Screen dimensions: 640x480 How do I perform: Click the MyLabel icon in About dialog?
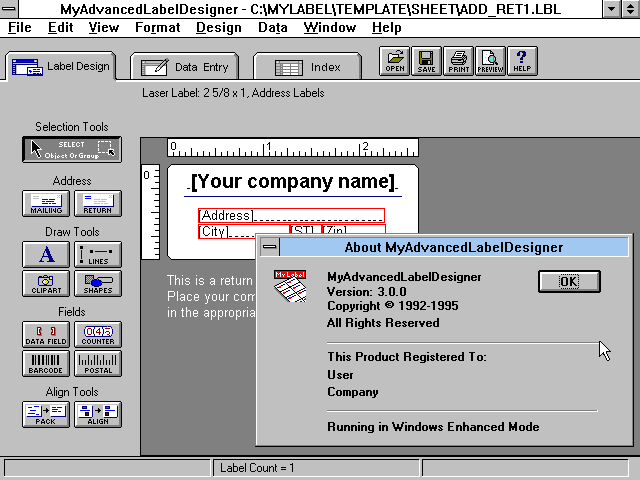[x=290, y=286]
